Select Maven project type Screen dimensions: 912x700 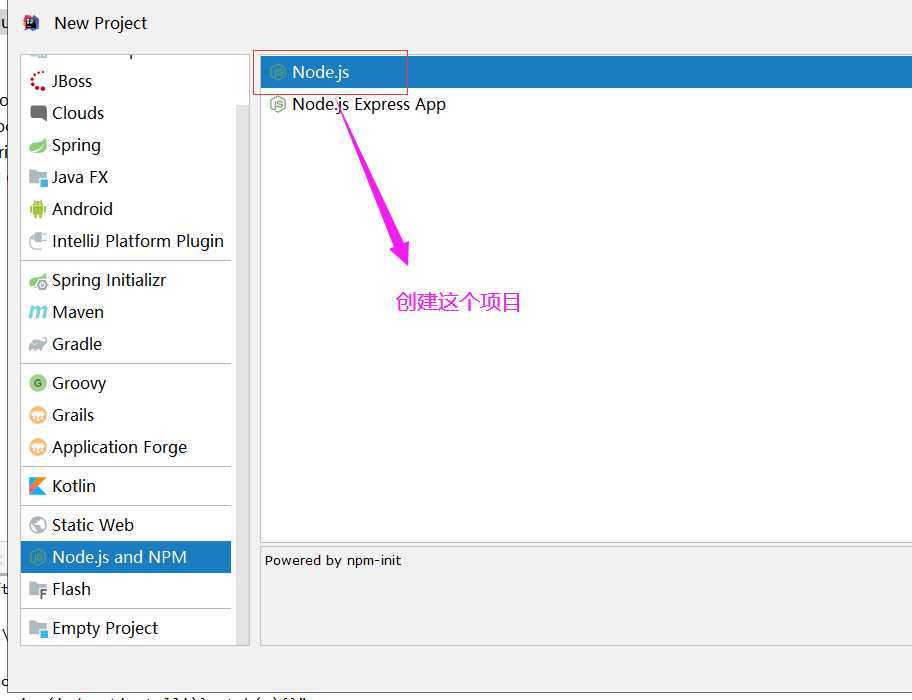pyautogui.click(x=78, y=312)
